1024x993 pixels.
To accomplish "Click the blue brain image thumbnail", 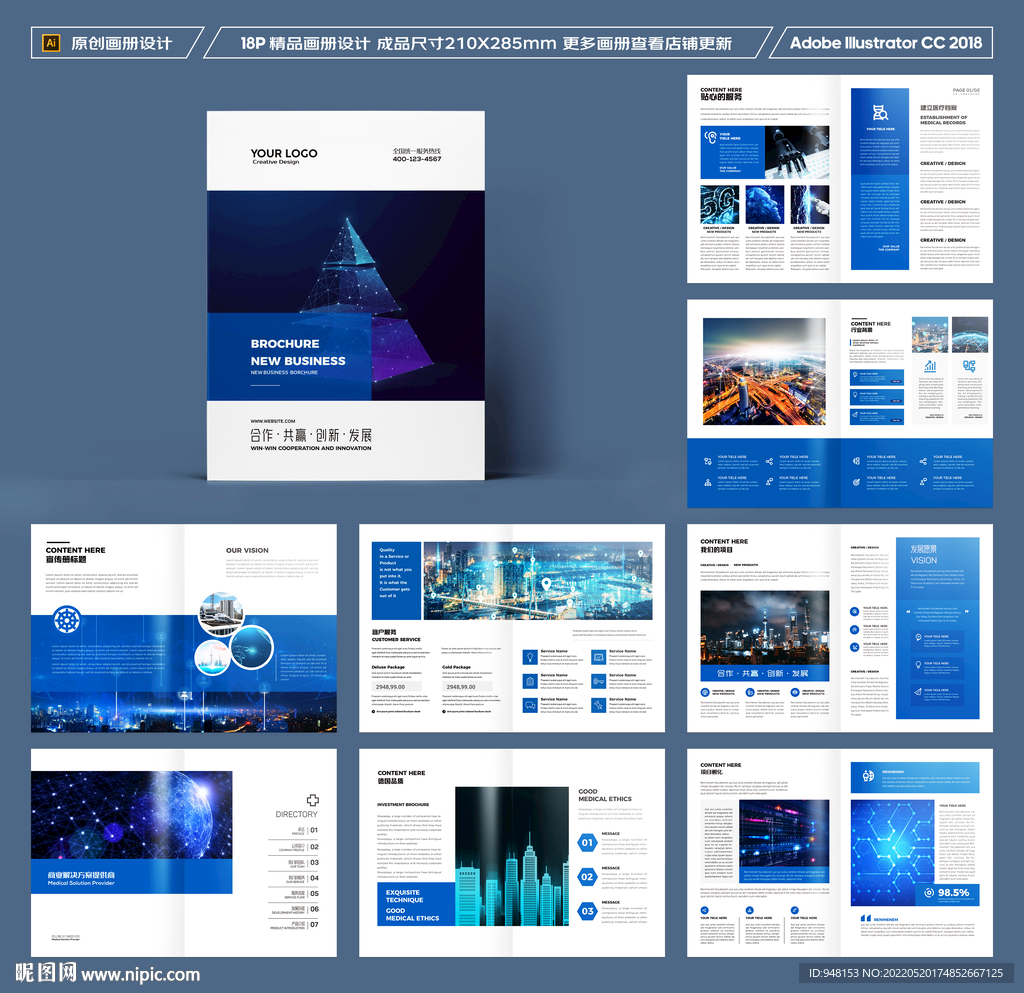I will (765, 204).
